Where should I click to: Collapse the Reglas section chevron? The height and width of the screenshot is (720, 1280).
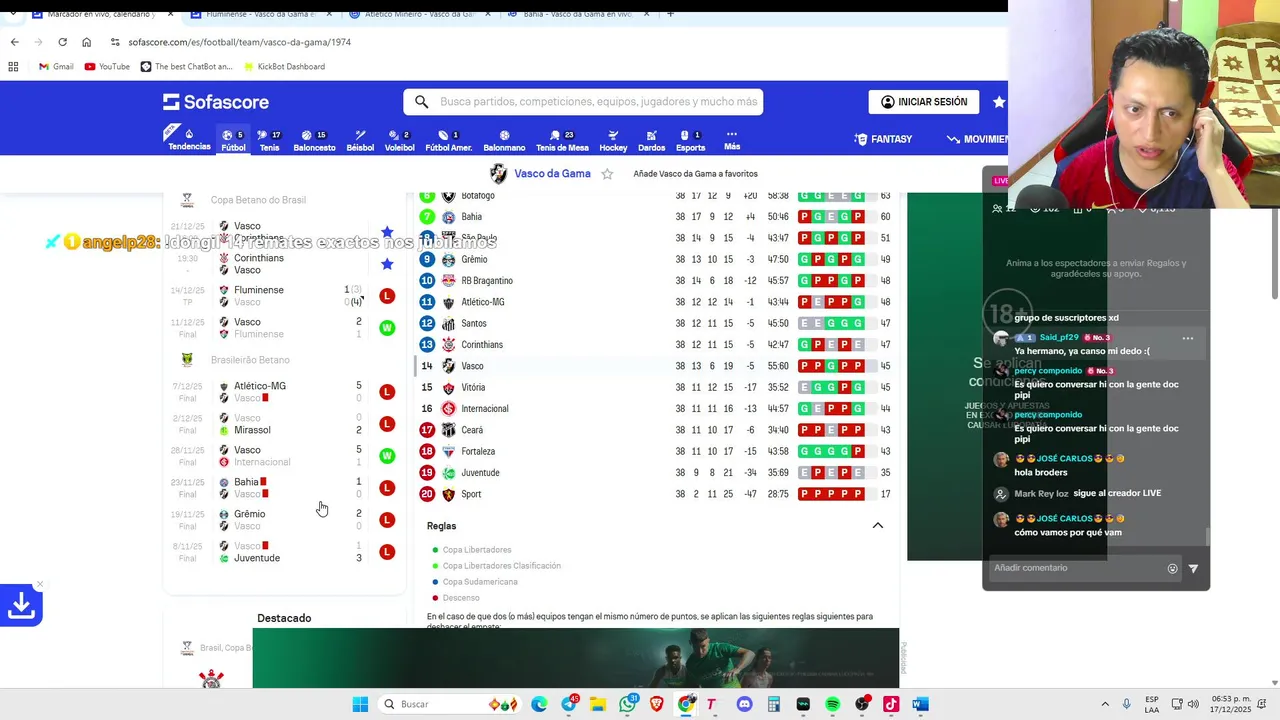coord(878,526)
